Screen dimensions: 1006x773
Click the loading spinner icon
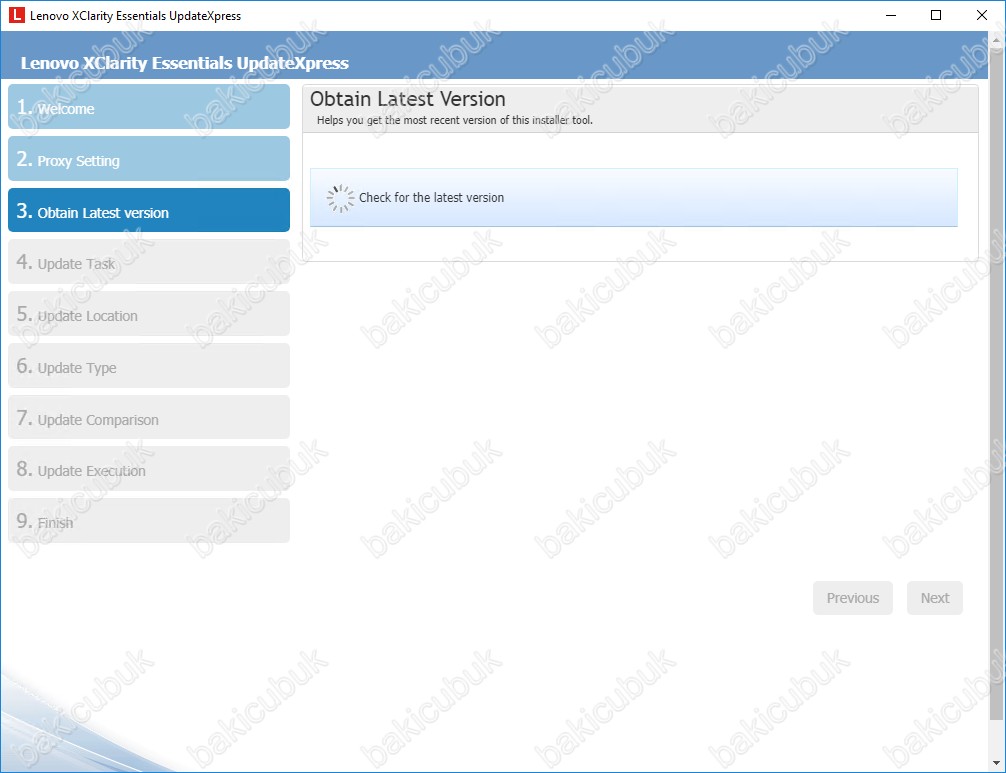click(340, 198)
